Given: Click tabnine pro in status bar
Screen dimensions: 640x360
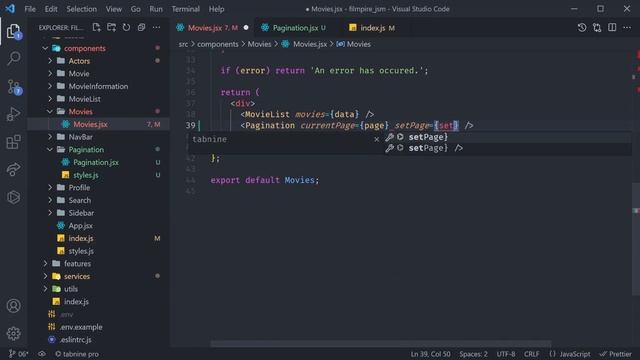Looking at the screenshot, I should tap(77, 354).
